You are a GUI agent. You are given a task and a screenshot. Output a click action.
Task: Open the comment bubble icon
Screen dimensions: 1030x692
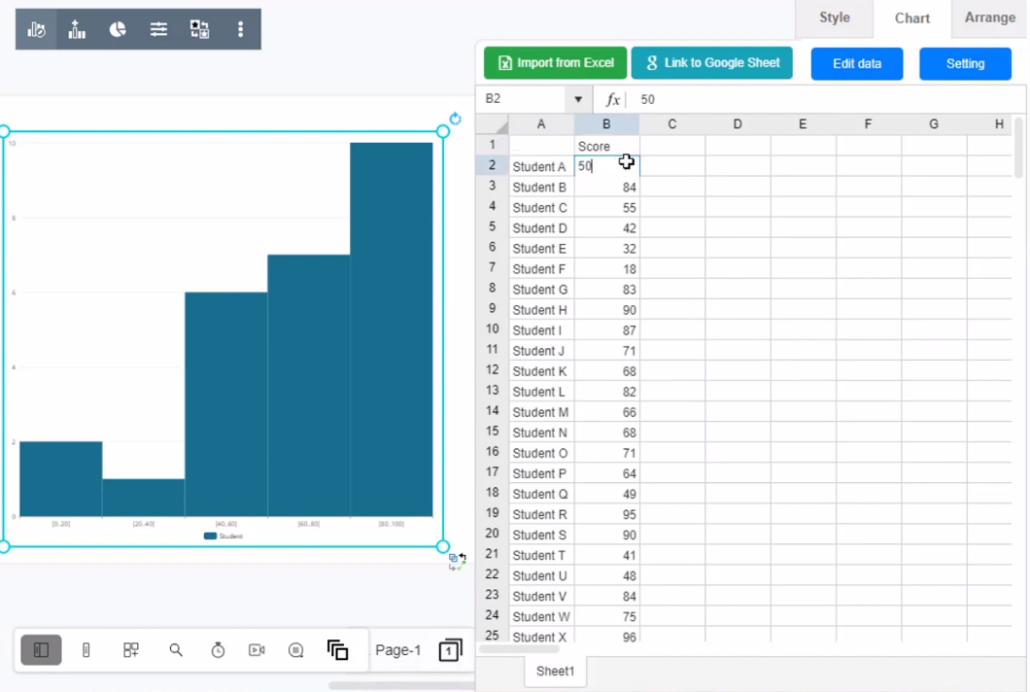coord(296,650)
